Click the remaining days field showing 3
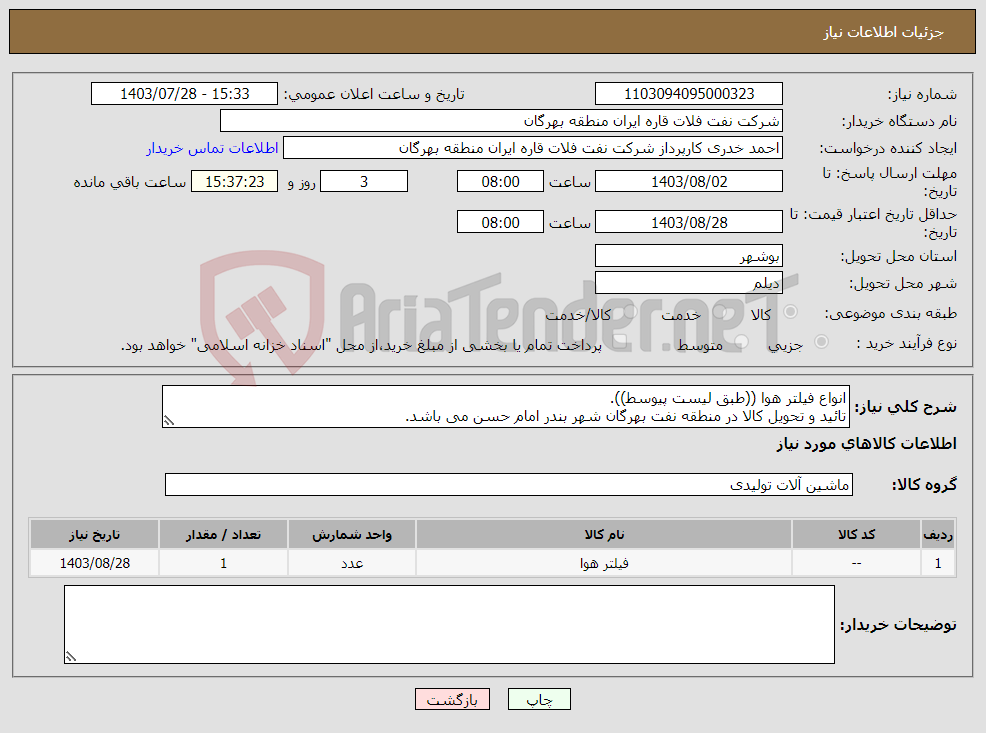Screen dimensions: 986x733 point(363,182)
